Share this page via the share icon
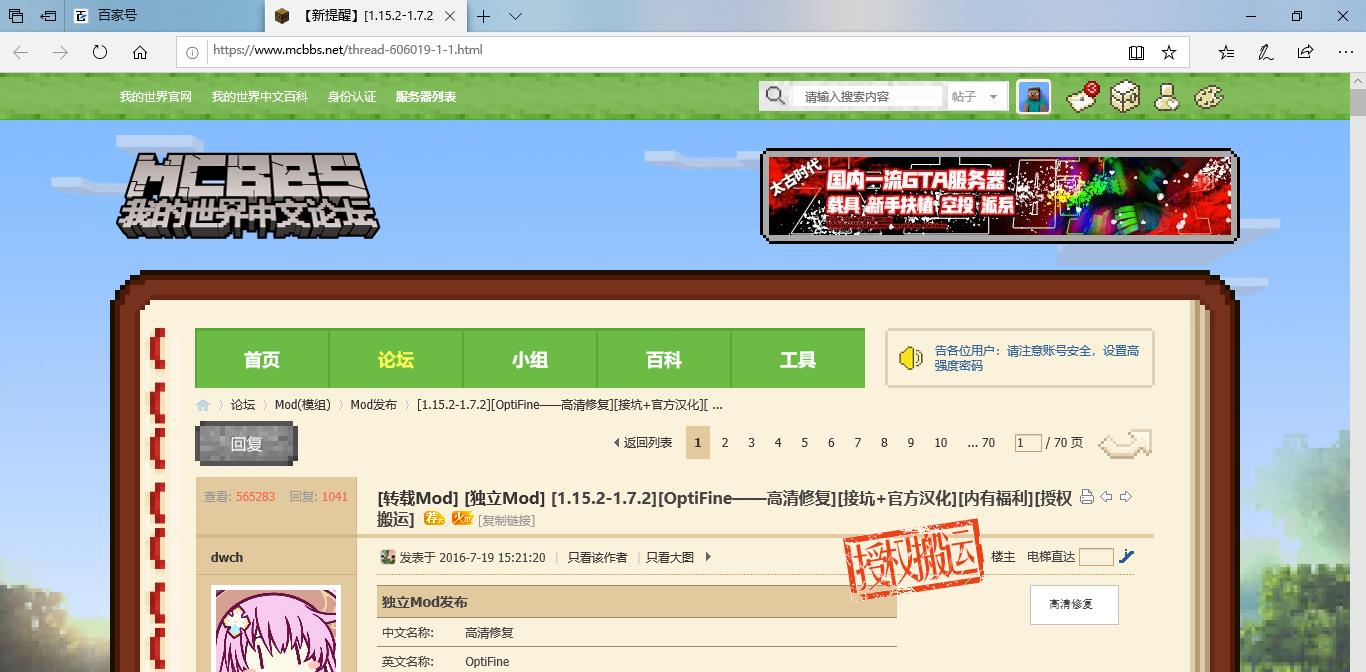The image size is (1366, 672). click(x=1305, y=52)
